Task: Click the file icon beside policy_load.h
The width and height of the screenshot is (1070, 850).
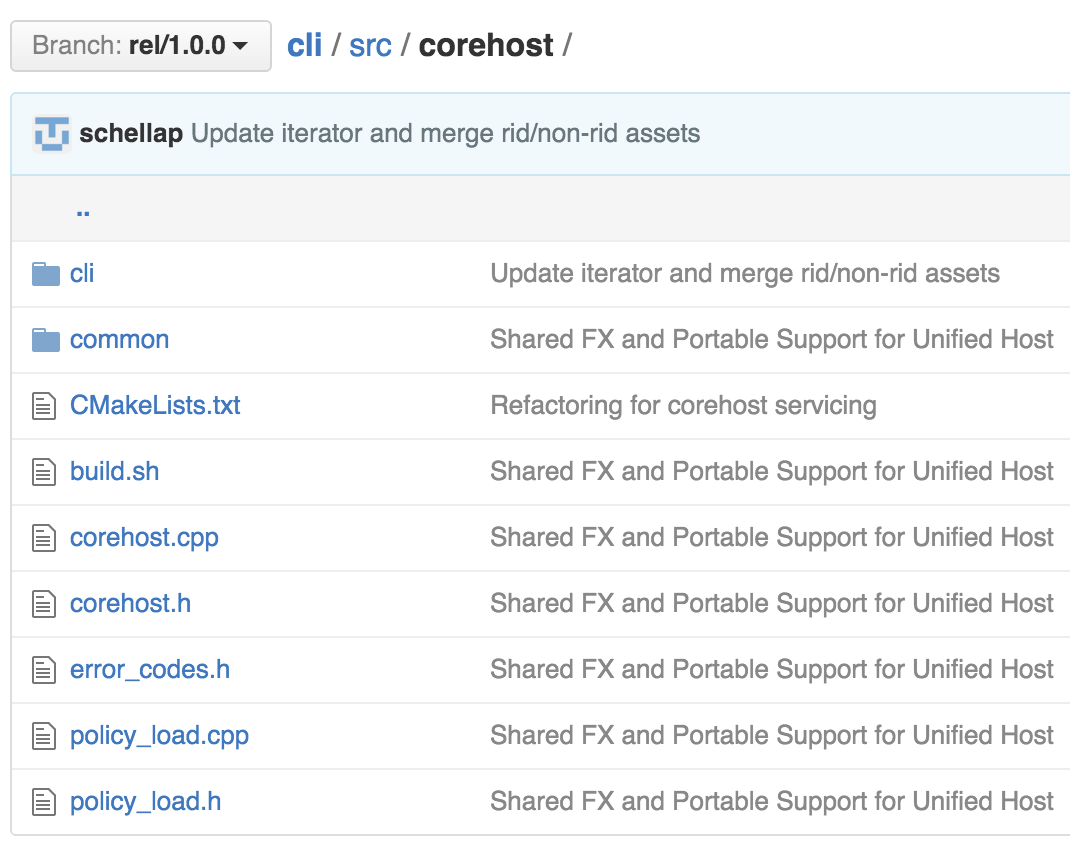Action: coord(44,801)
